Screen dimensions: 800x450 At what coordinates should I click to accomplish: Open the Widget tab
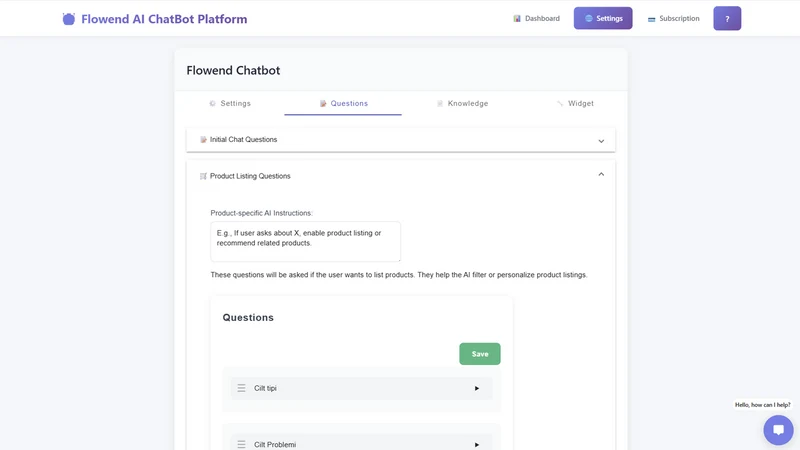tap(574, 103)
